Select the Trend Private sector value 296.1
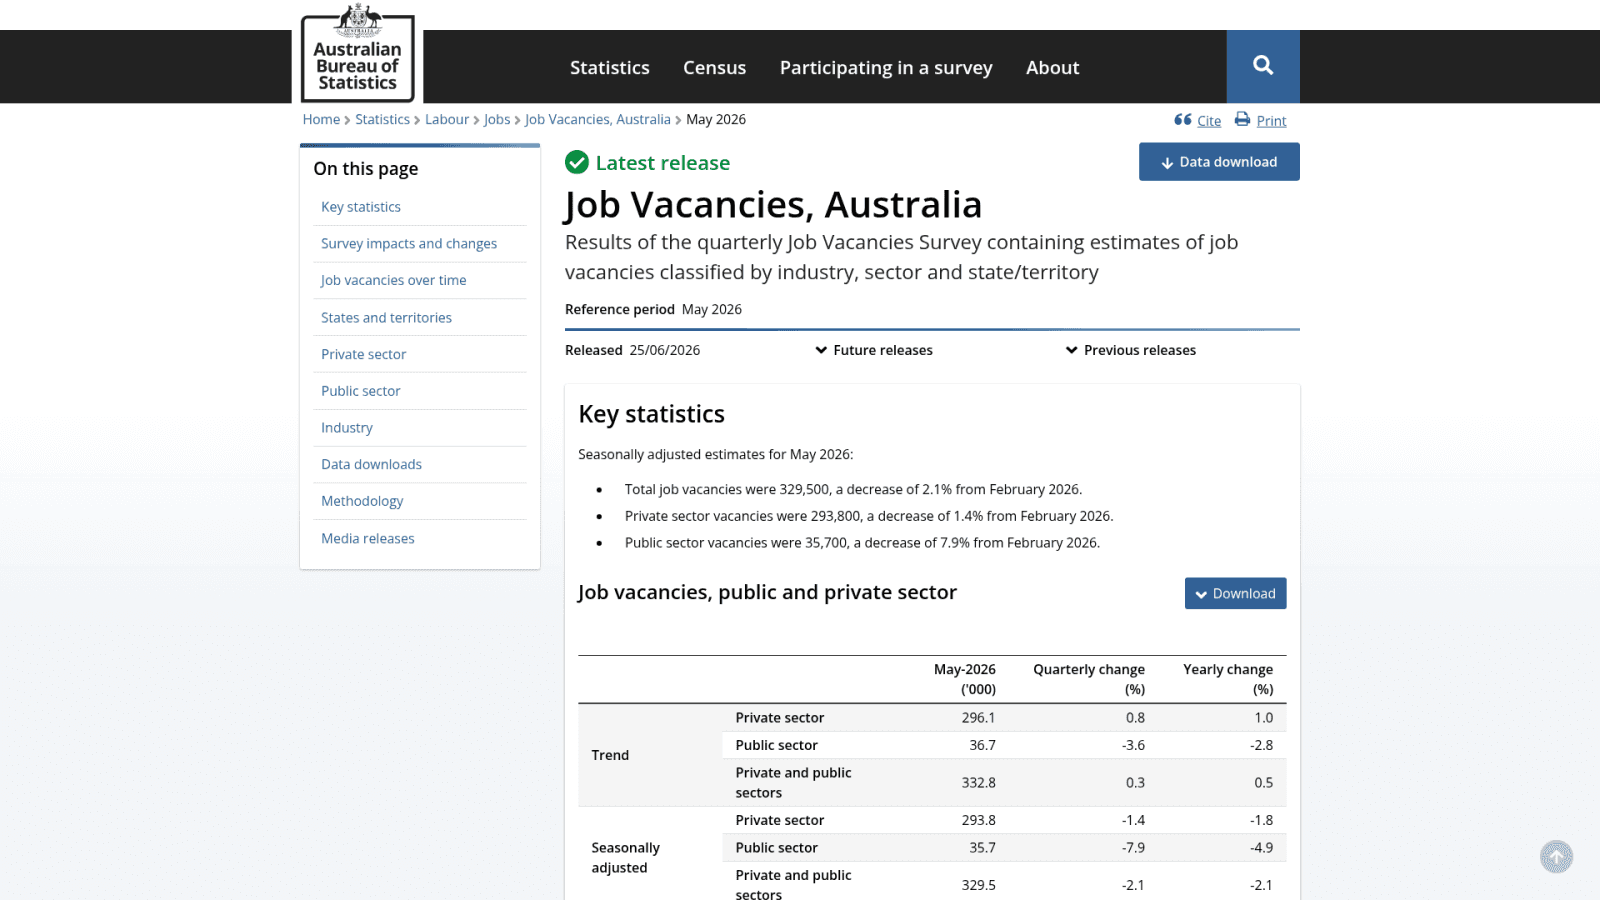The image size is (1600, 900). point(978,718)
